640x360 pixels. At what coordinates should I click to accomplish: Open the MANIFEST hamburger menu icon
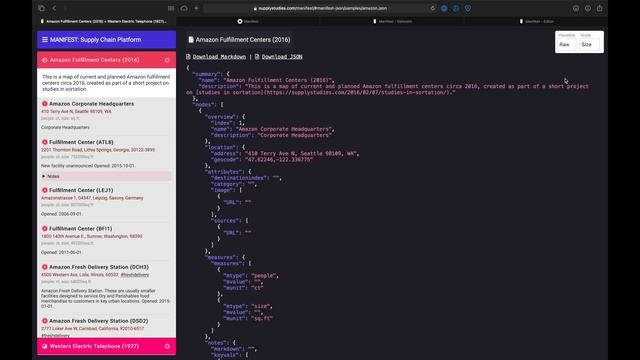(45, 40)
